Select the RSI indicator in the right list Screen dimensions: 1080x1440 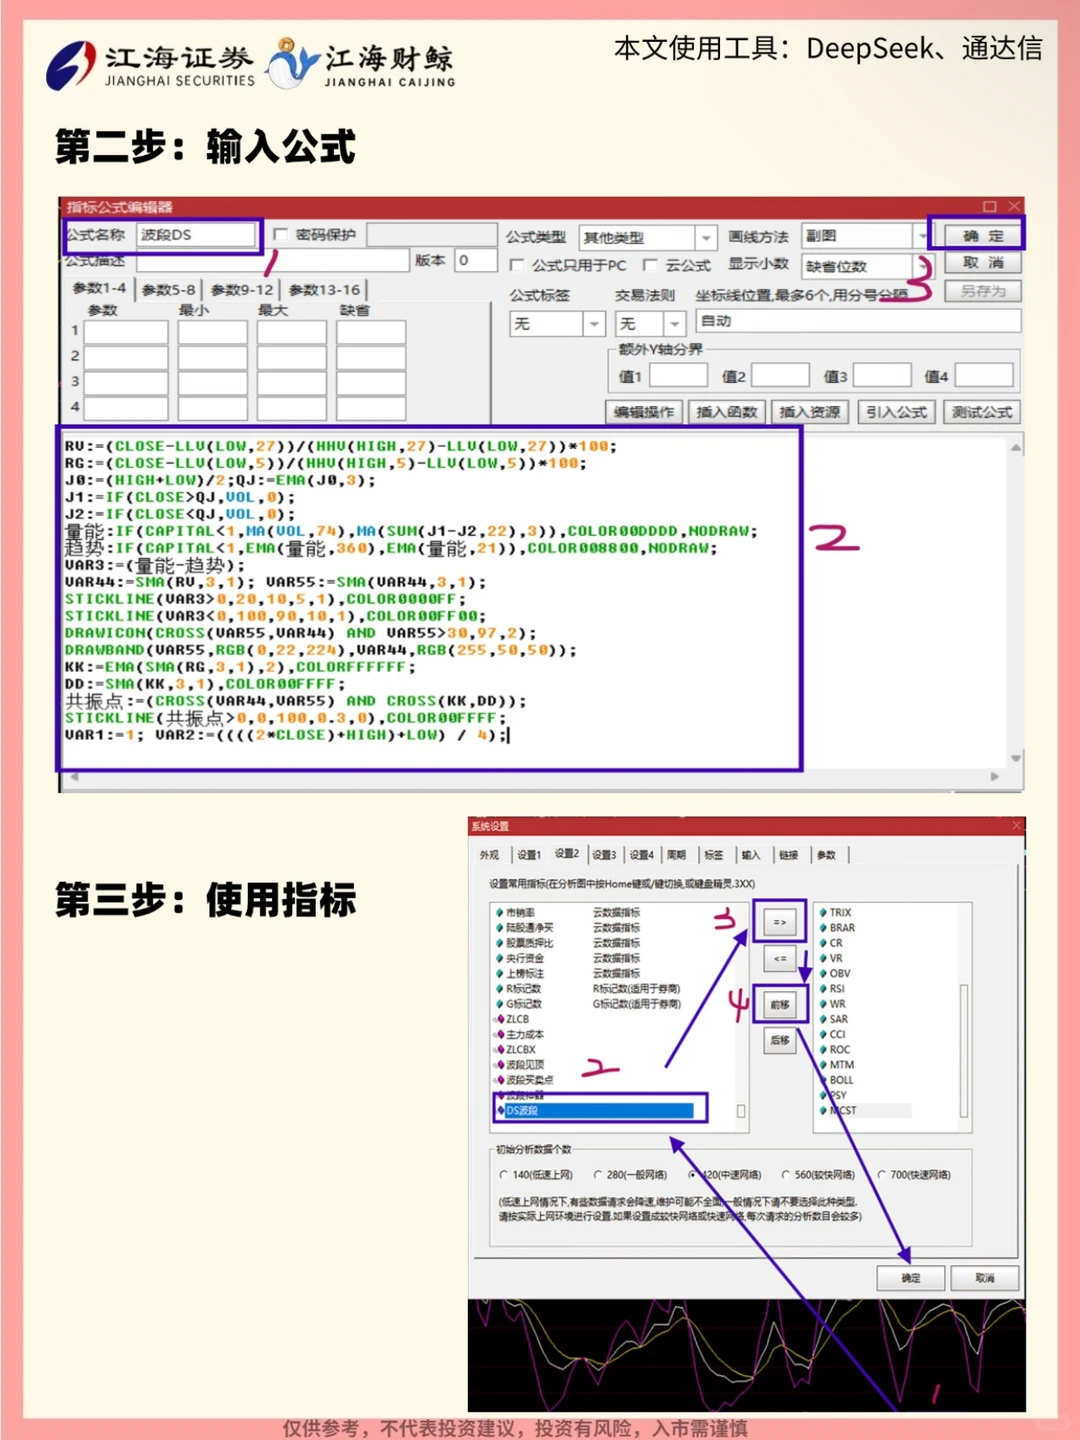(838, 988)
